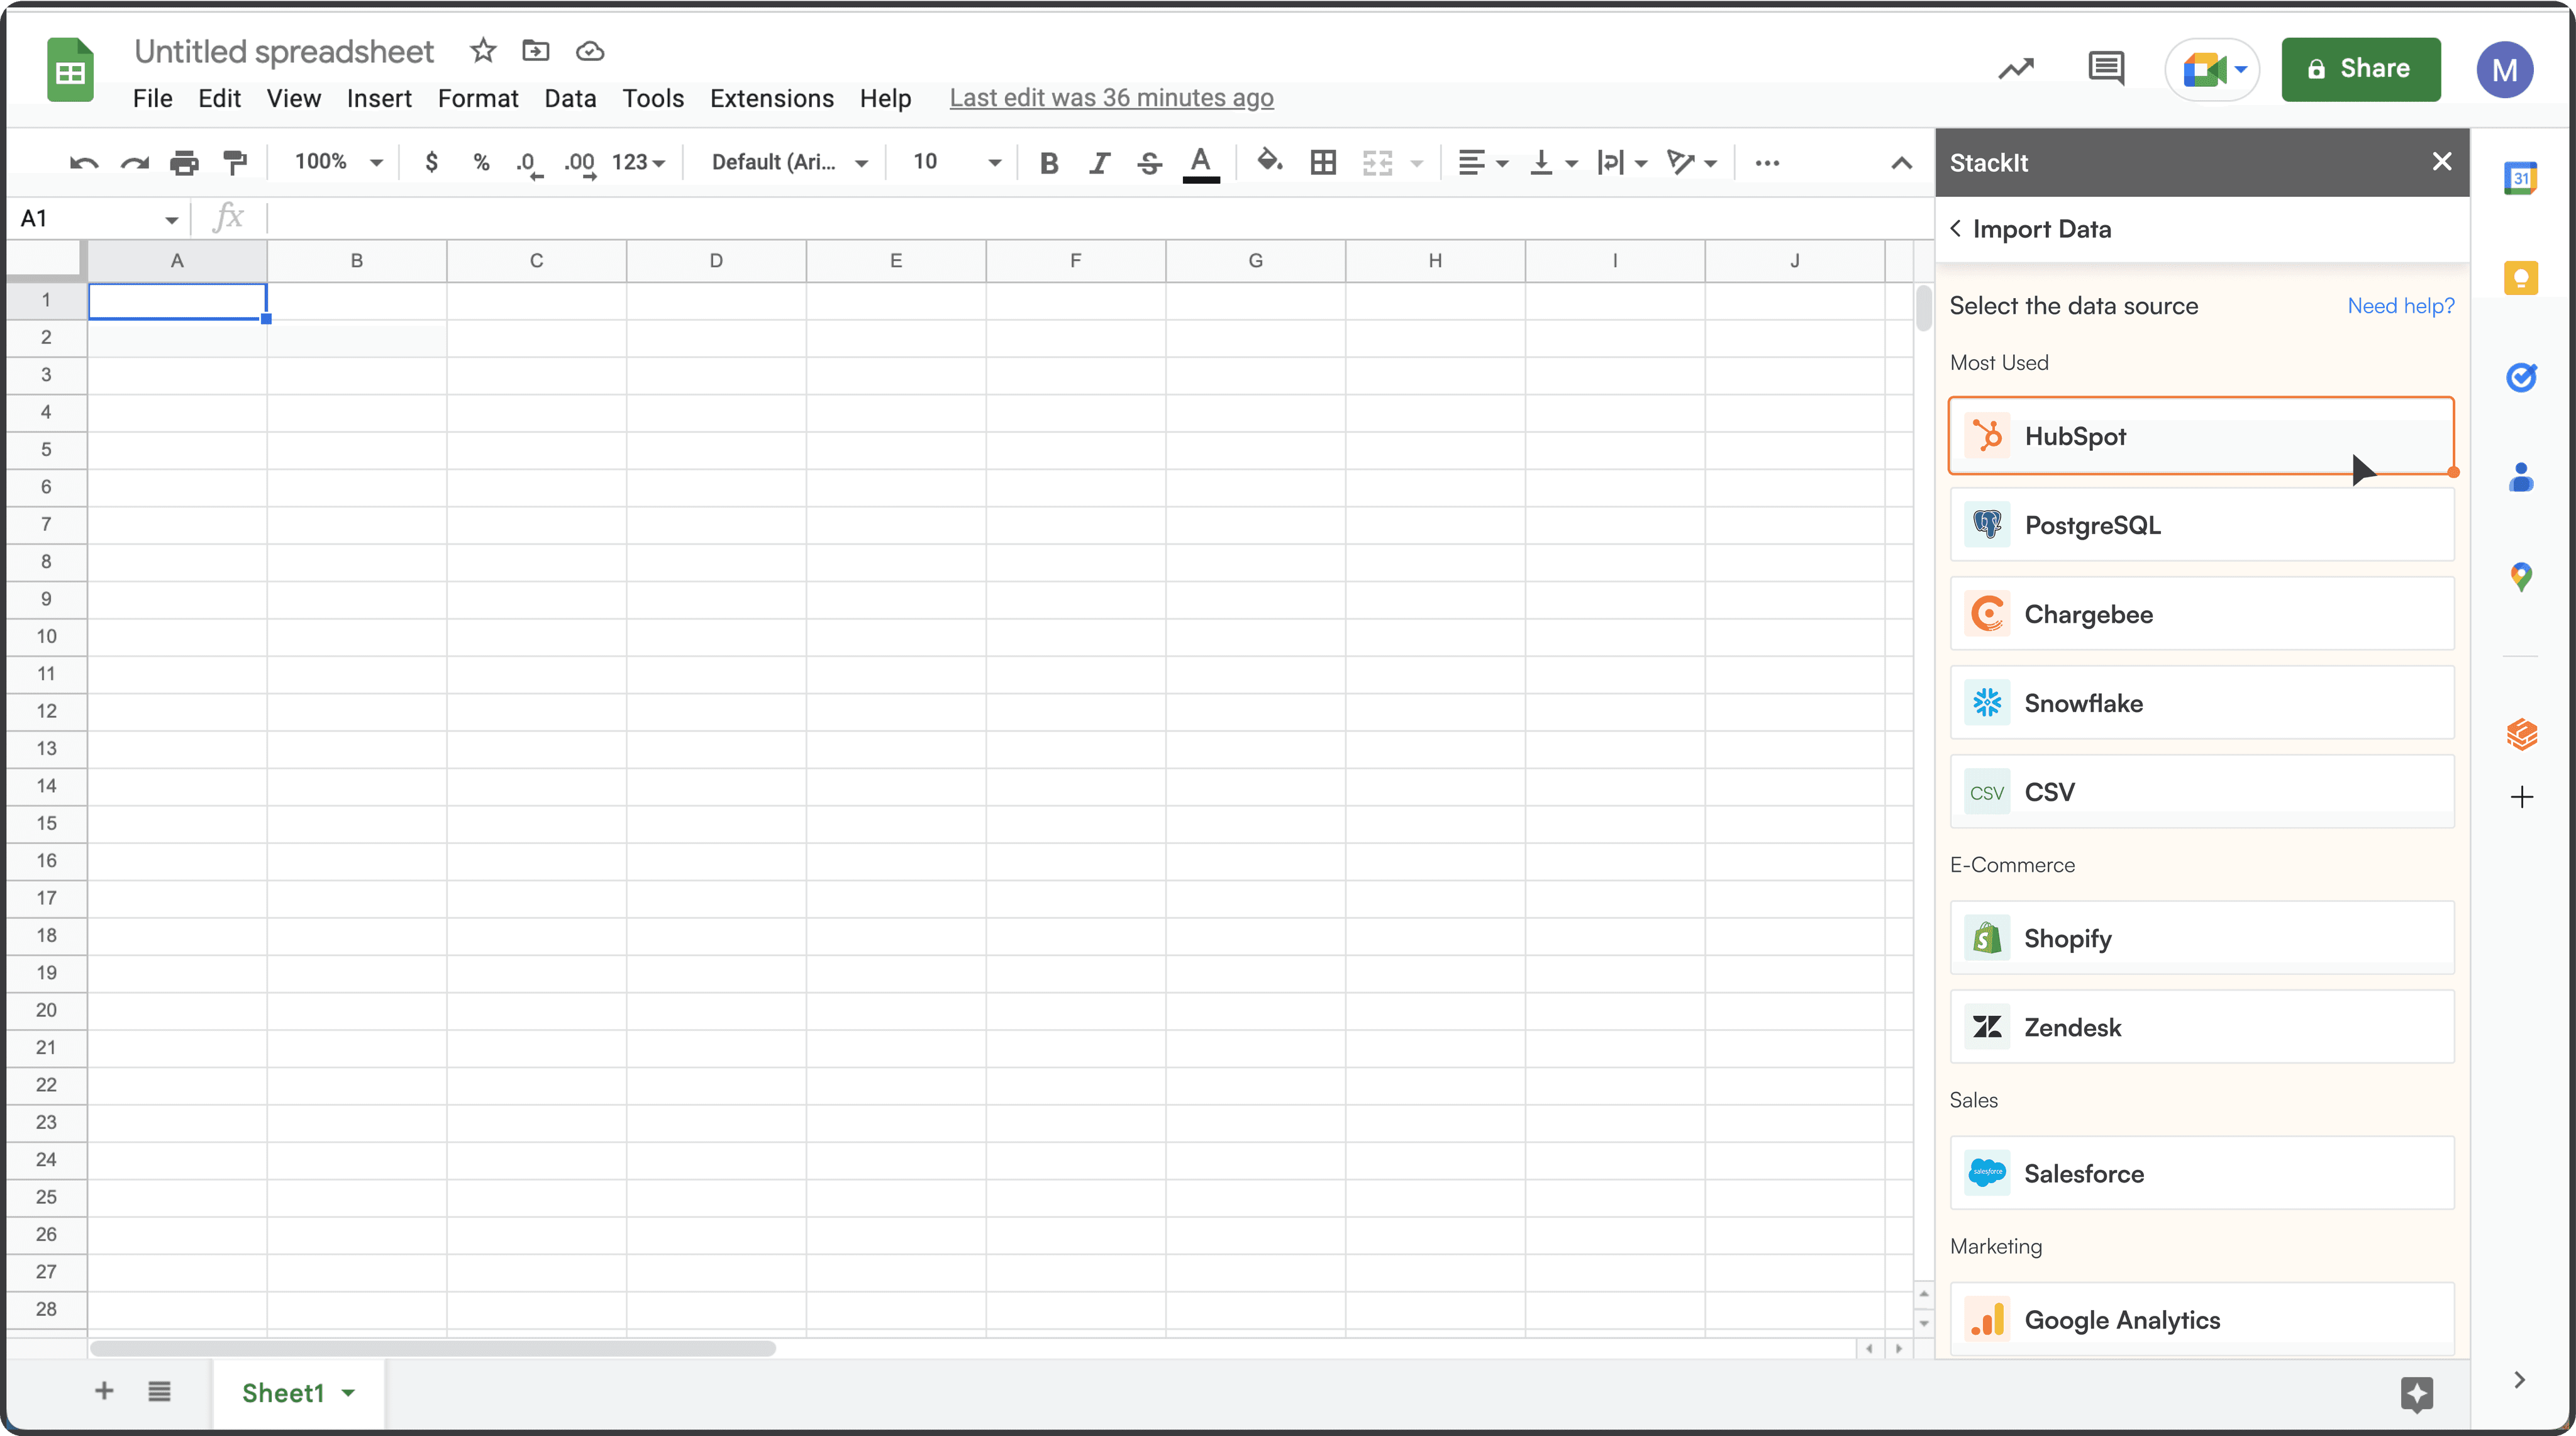Open Google Maps side panel icon

pyautogui.click(x=2520, y=576)
